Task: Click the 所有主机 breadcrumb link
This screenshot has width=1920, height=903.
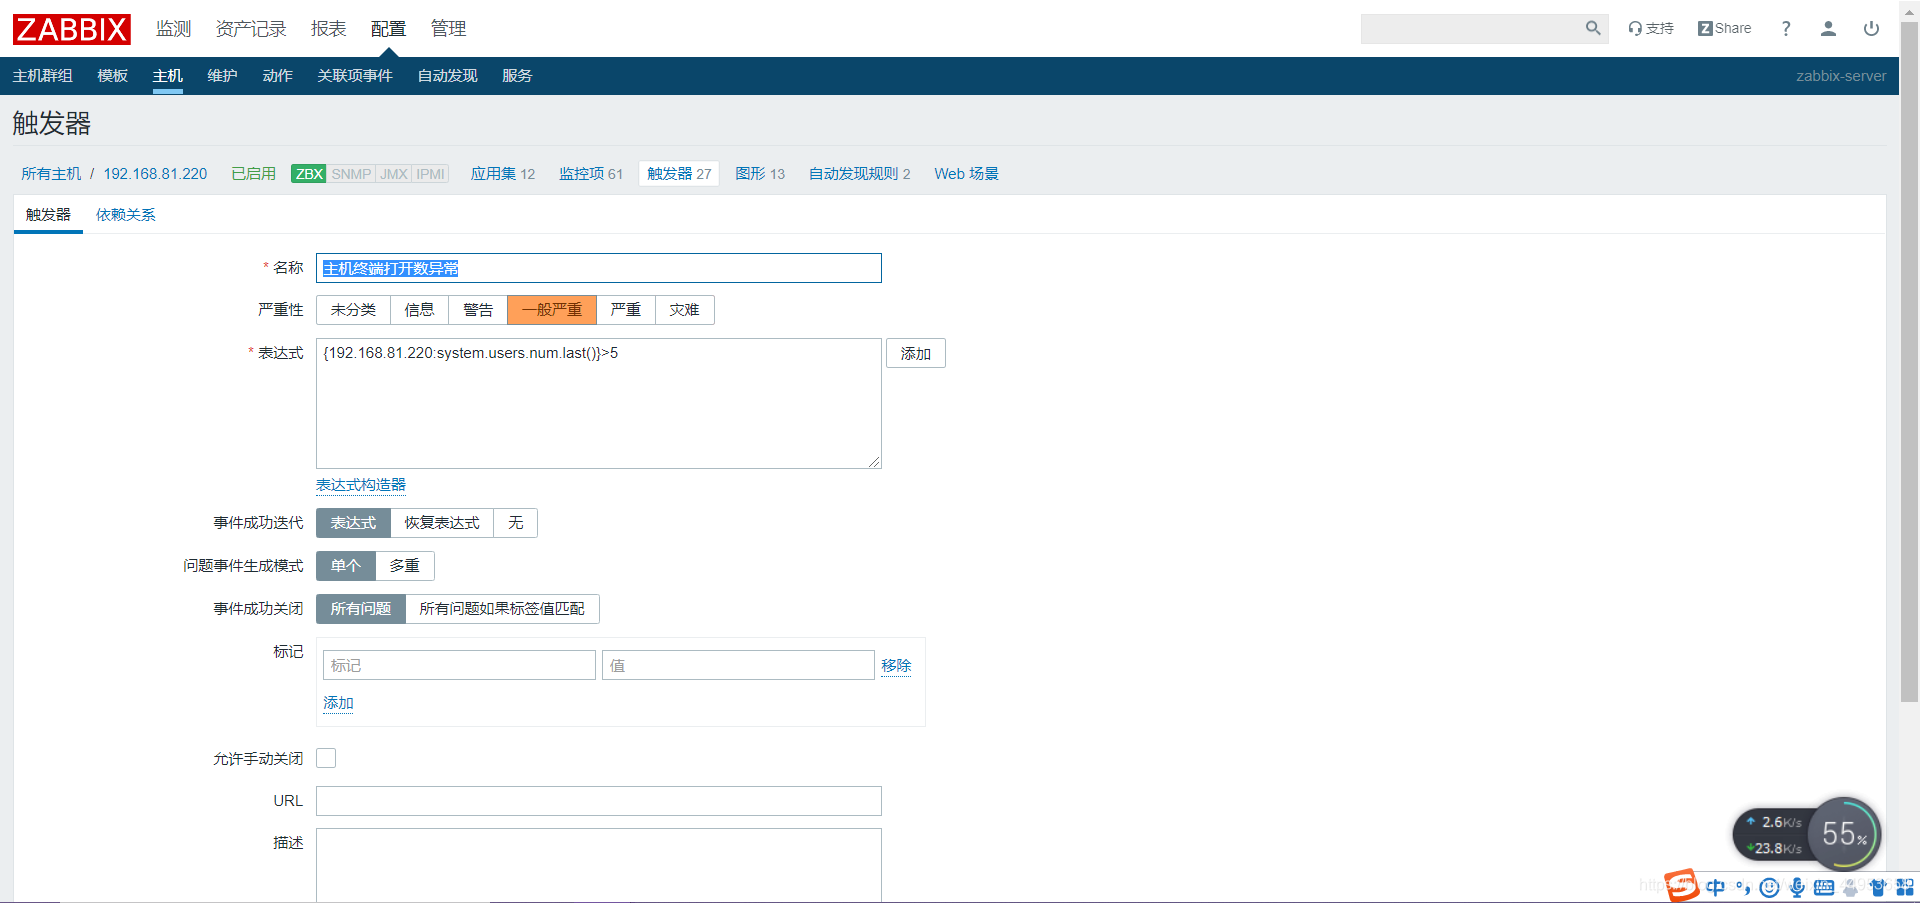Action: (51, 174)
